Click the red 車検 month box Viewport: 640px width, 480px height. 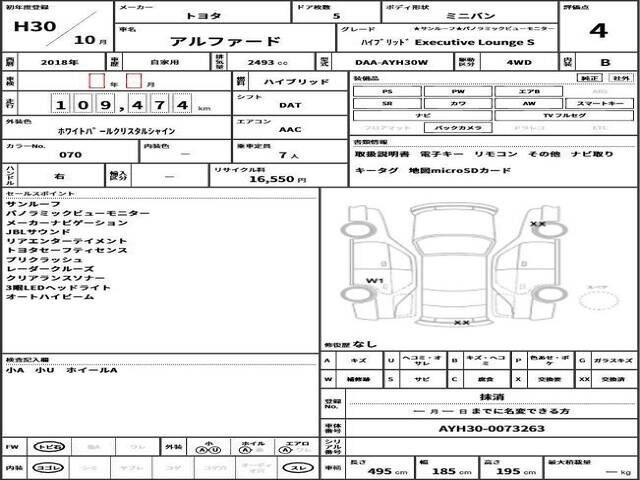(134, 81)
